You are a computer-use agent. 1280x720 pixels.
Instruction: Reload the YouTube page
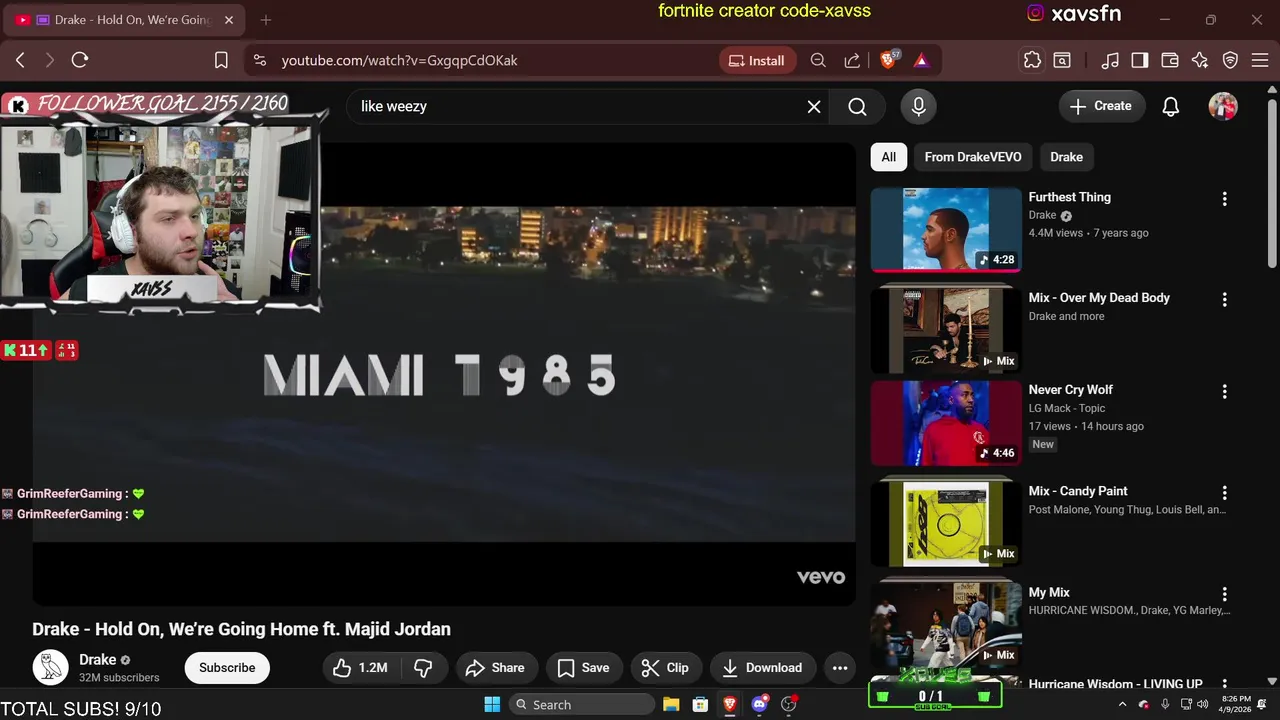[x=80, y=60]
